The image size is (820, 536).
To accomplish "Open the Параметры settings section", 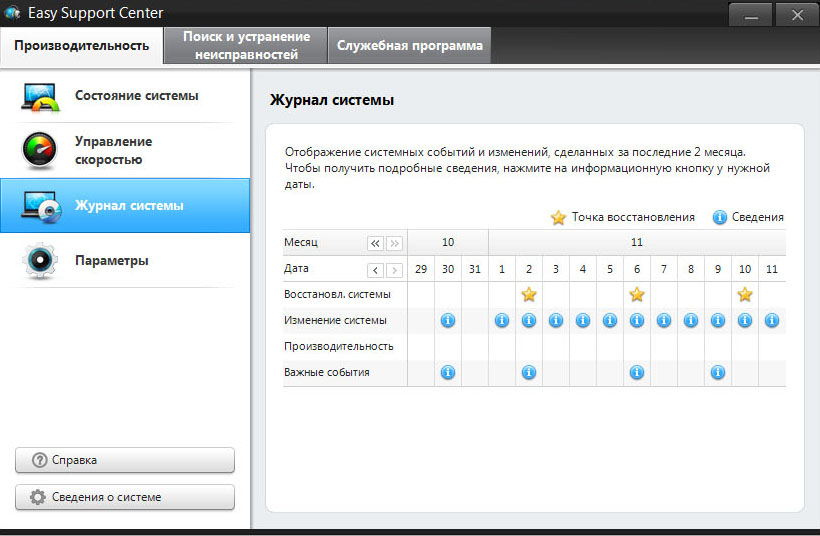I will (125, 260).
